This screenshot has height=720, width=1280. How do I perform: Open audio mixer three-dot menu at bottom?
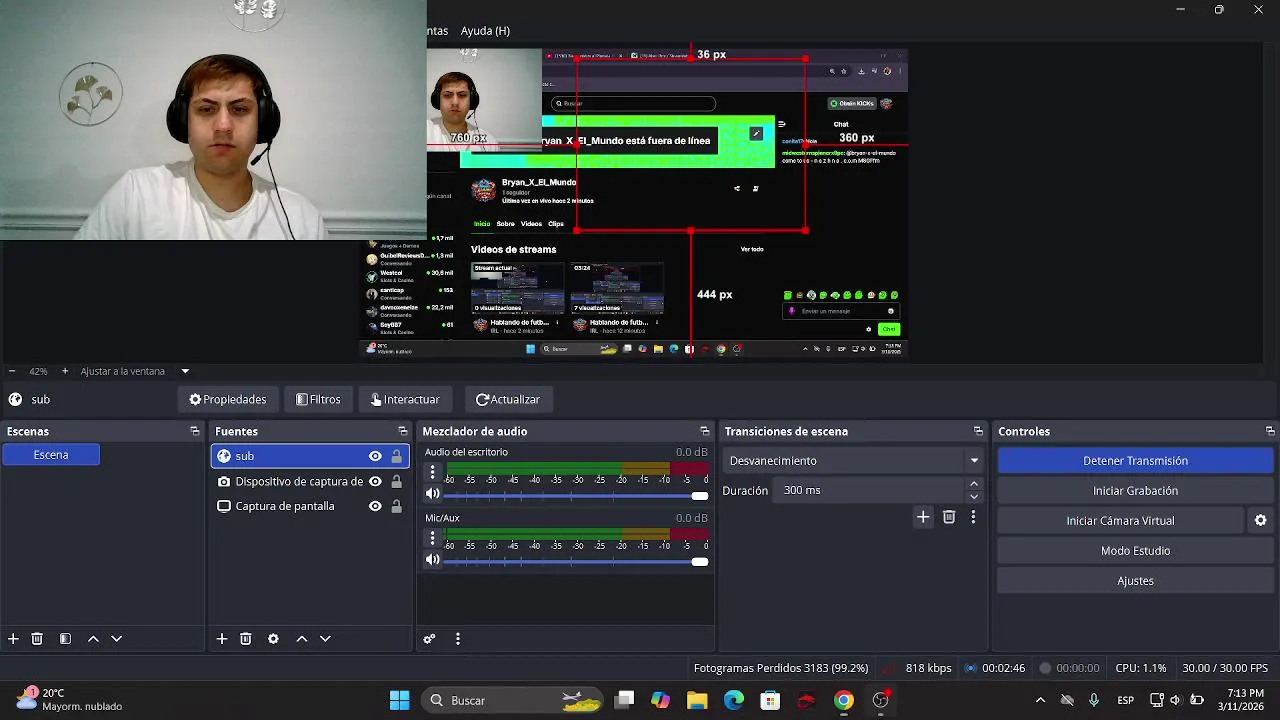458,639
